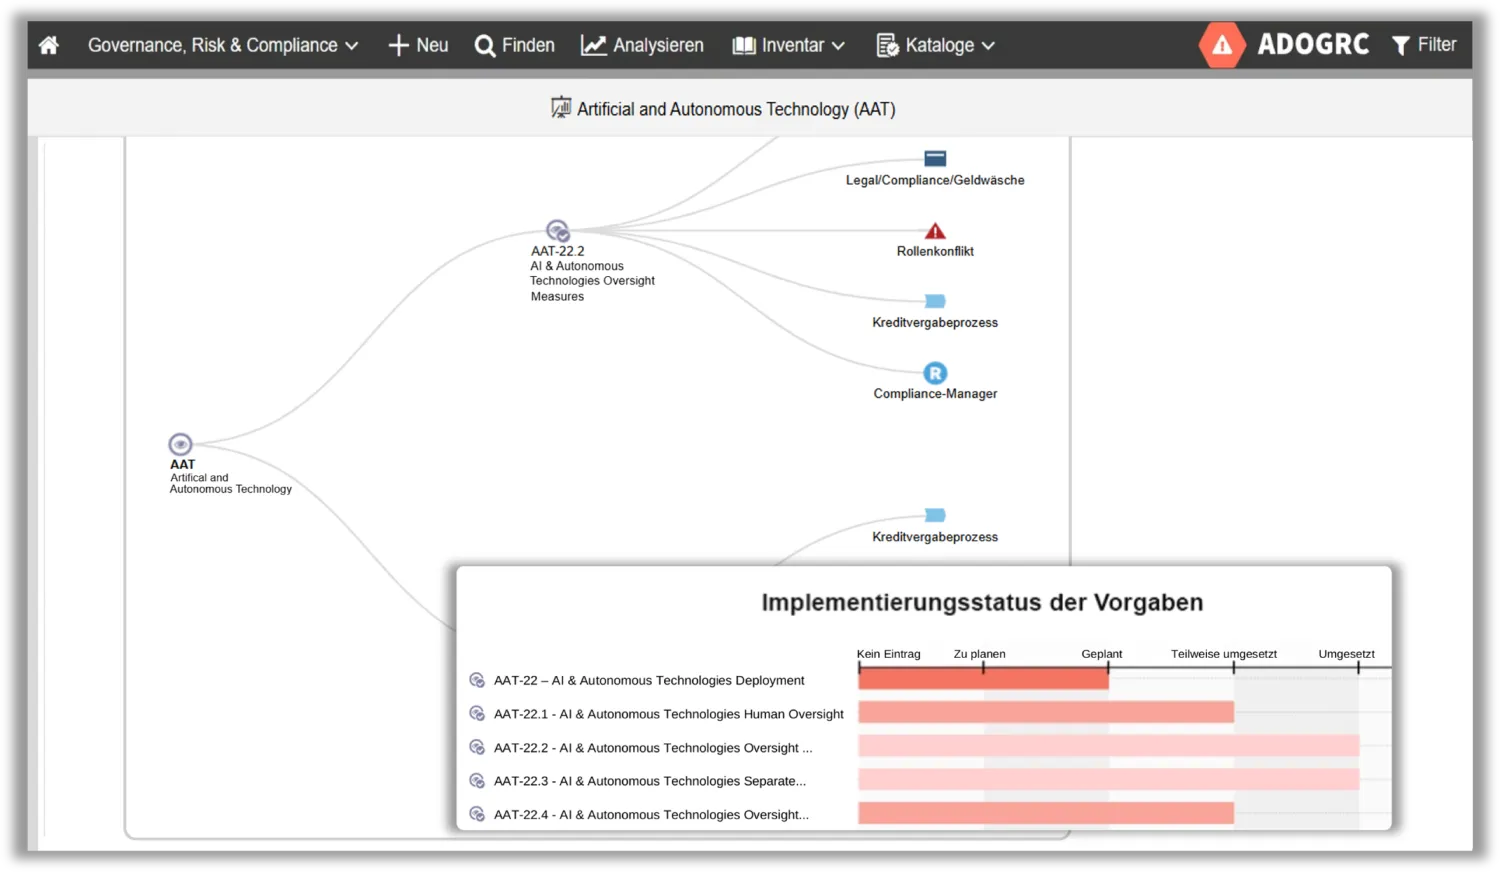
Task: Click the Legal/Compliance/Geldwäsche node icon
Action: click(x=935, y=158)
